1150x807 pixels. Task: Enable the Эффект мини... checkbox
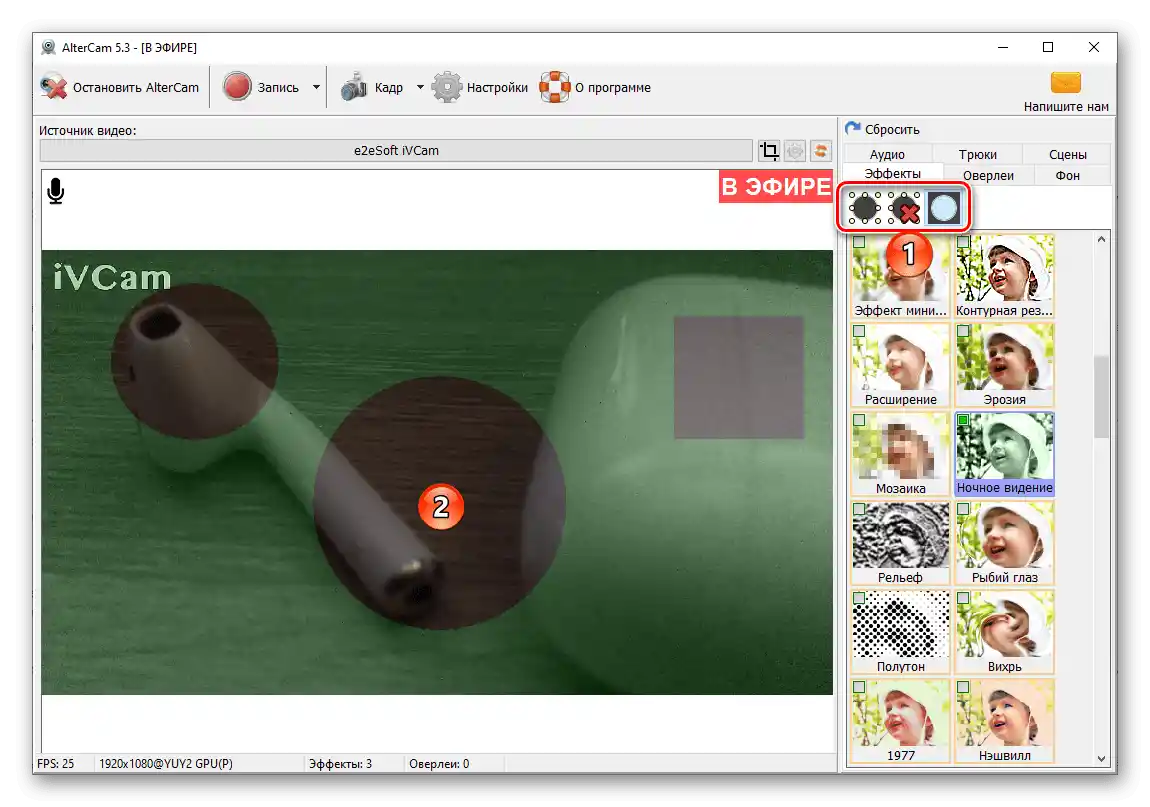coord(860,242)
